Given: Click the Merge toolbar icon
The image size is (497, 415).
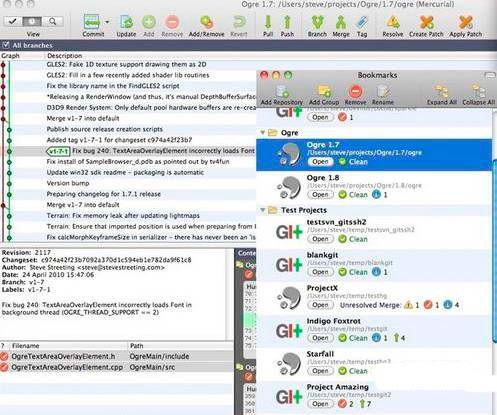Looking at the screenshot, I should coord(341,22).
